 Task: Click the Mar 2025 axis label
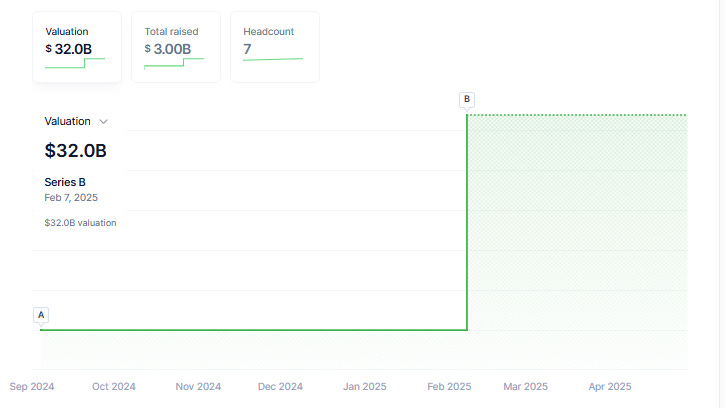pos(526,387)
